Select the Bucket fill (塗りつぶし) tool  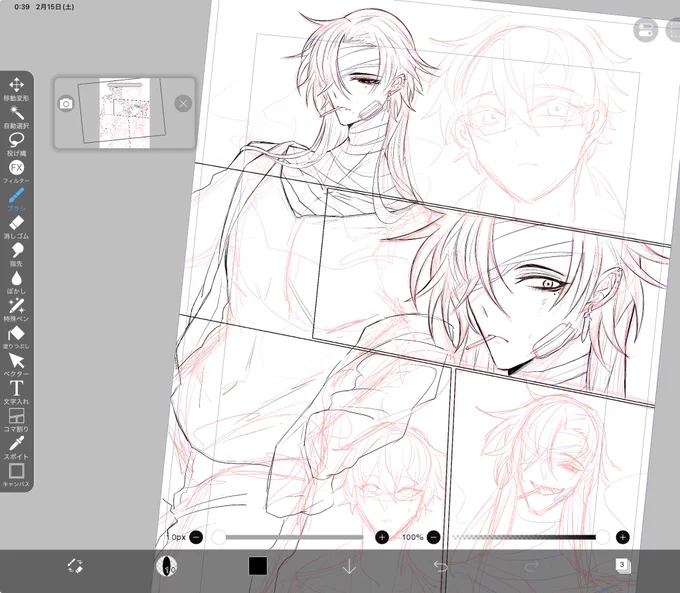pyautogui.click(x=16, y=337)
